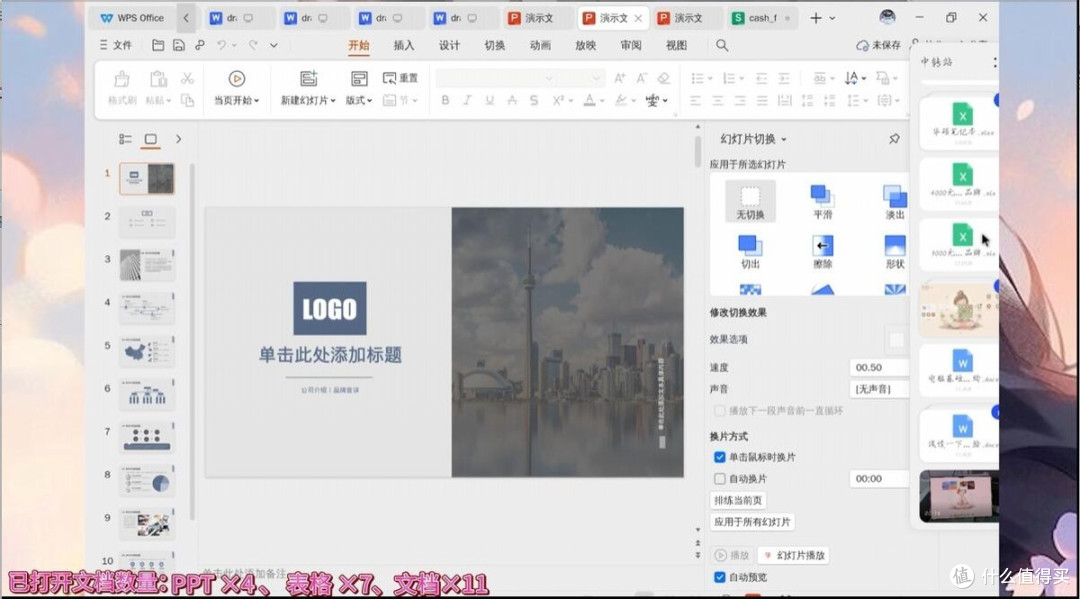Click the Paste (粘贴) clipboard icon

(158, 79)
